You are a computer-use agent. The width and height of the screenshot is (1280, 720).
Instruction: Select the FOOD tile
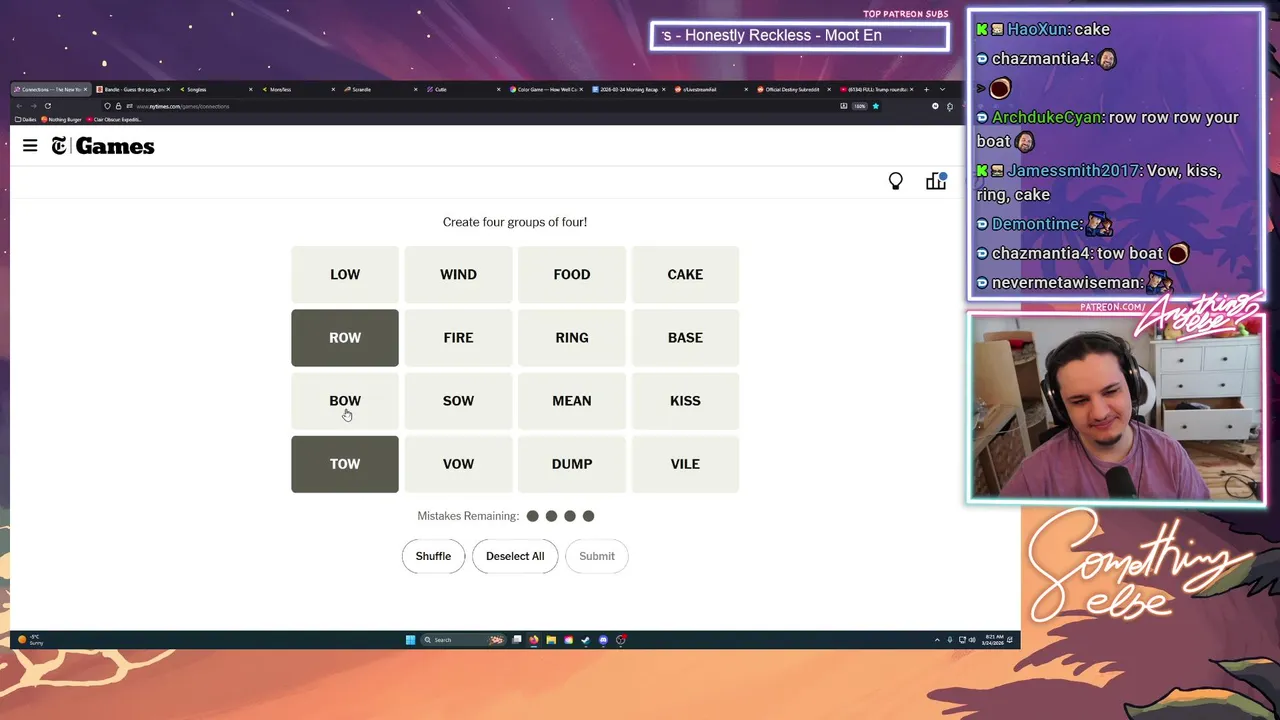click(572, 274)
